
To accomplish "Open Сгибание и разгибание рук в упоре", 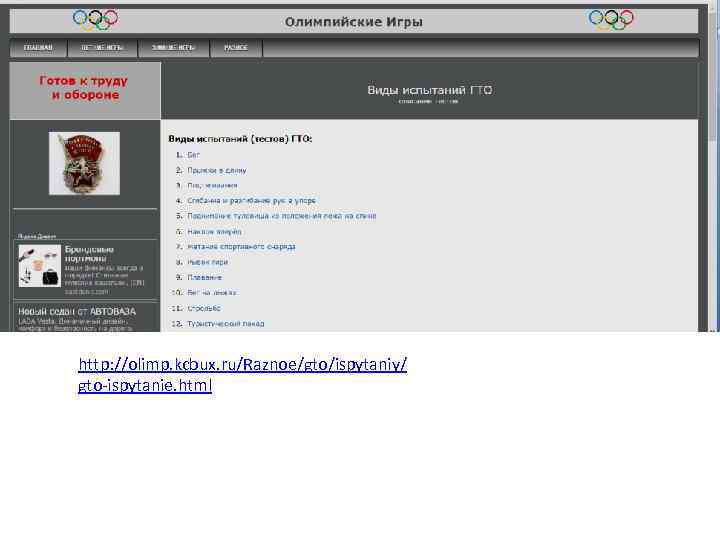I will (x=251, y=201).
